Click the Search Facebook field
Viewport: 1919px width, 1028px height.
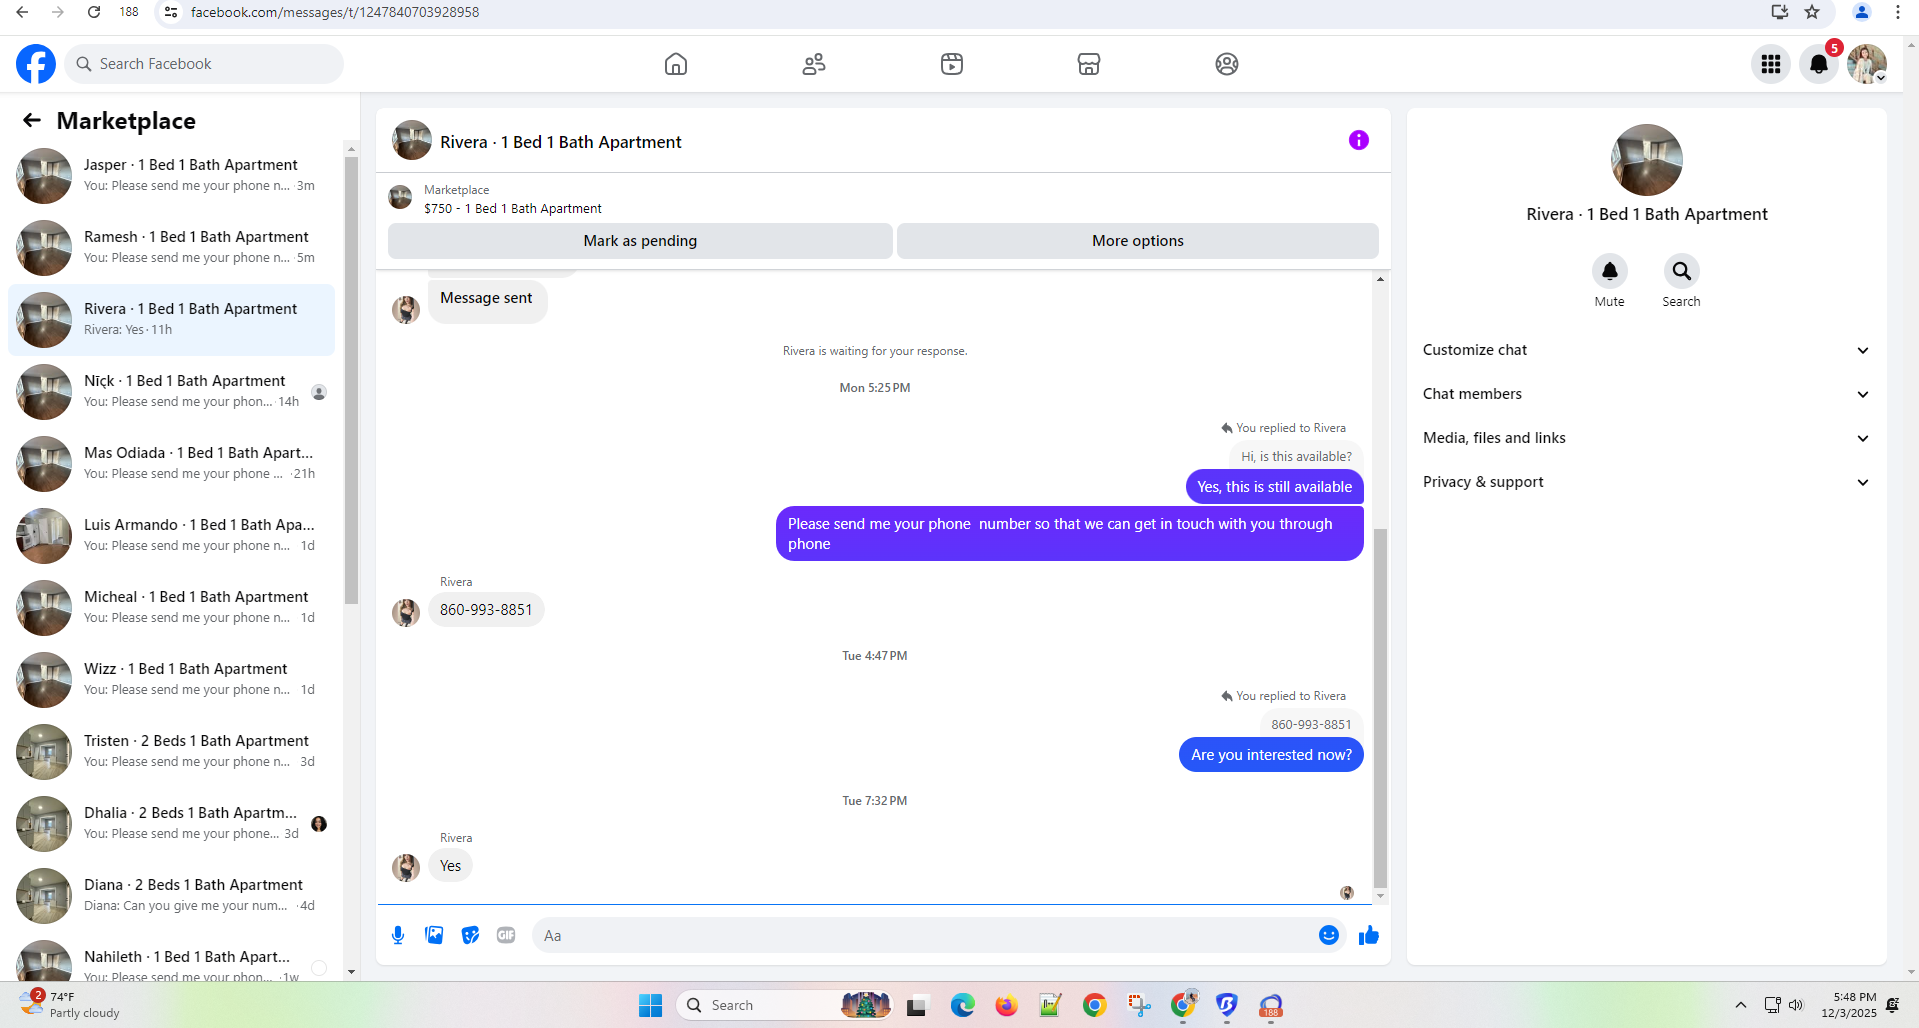tap(205, 64)
